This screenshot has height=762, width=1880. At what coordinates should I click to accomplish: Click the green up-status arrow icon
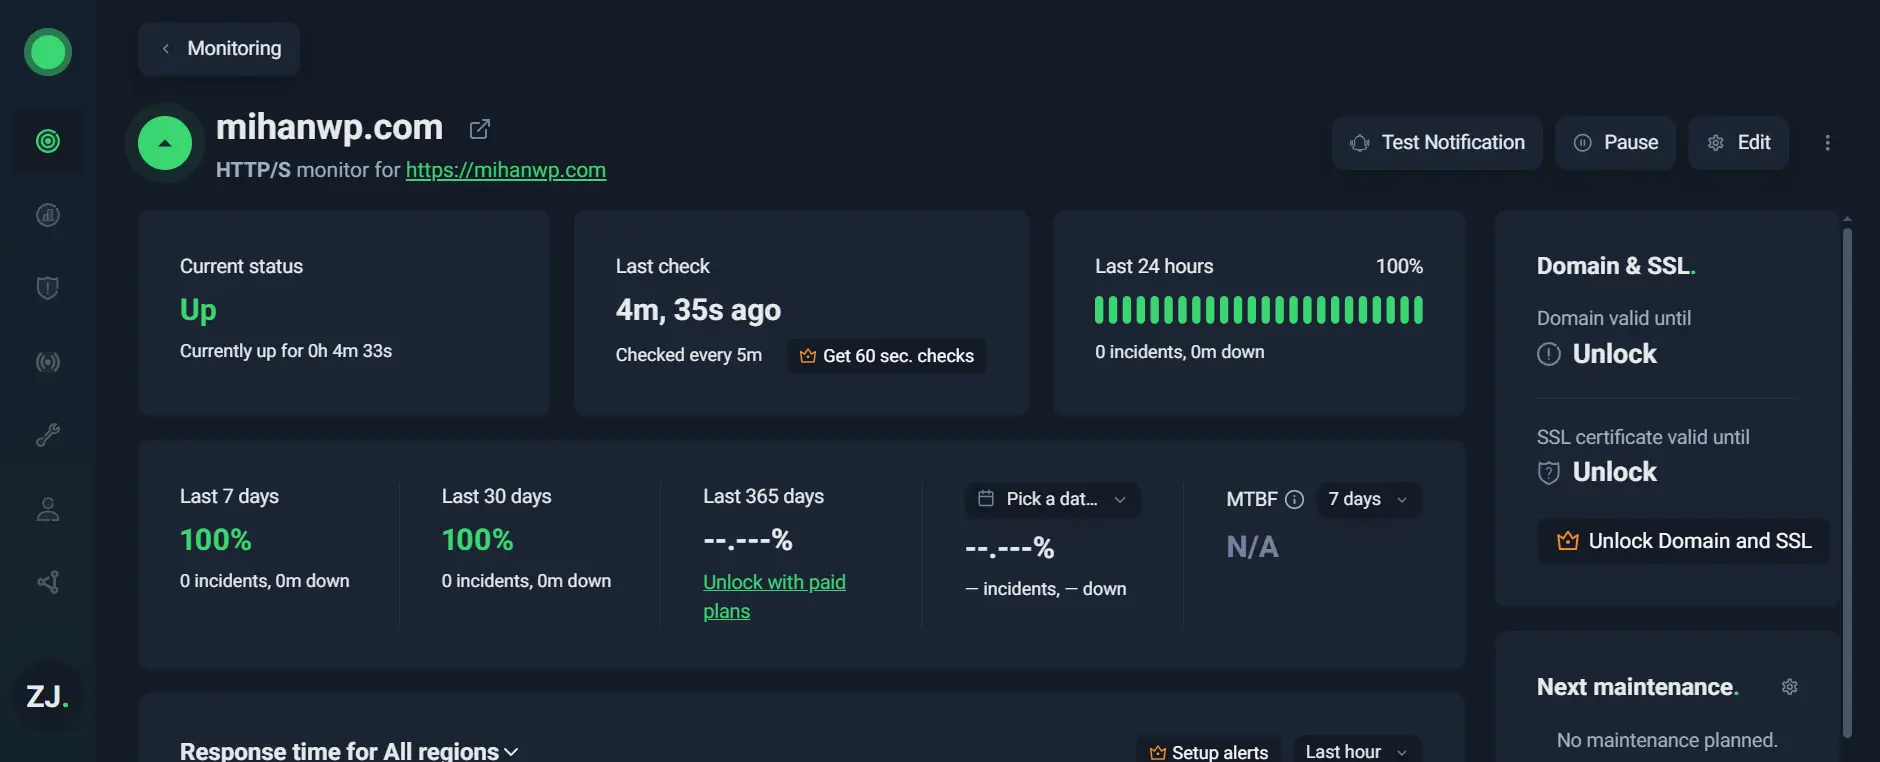tap(165, 143)
